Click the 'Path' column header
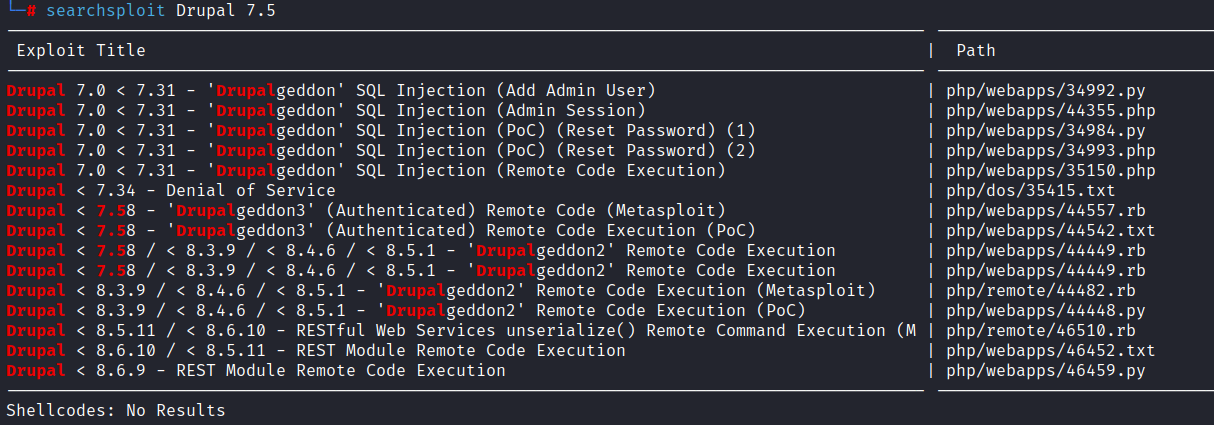Image resolution: width=1214 pixels, height=425 pixels. [975, 50]
